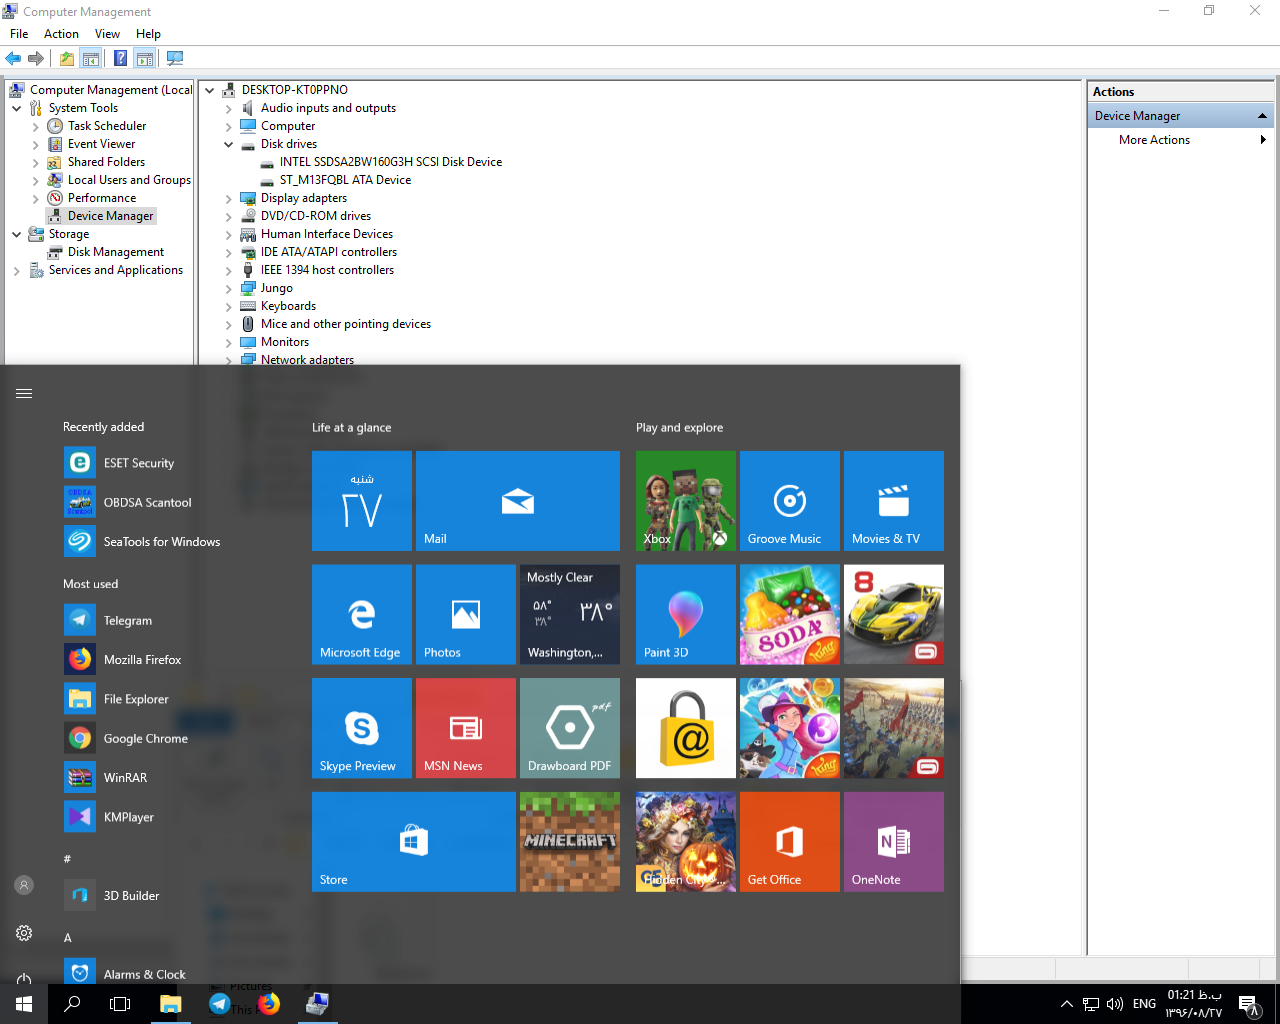Open Telegram from Most used list
The image size is (1280, 1024).
tap(128, 620)
